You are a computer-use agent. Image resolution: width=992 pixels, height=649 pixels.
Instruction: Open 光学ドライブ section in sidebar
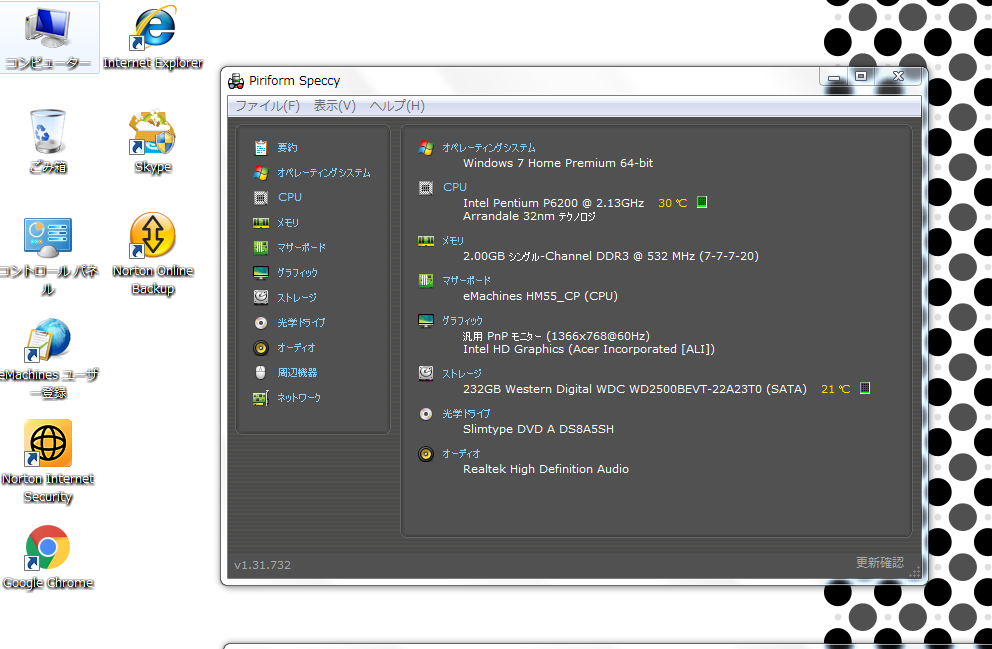301,323
